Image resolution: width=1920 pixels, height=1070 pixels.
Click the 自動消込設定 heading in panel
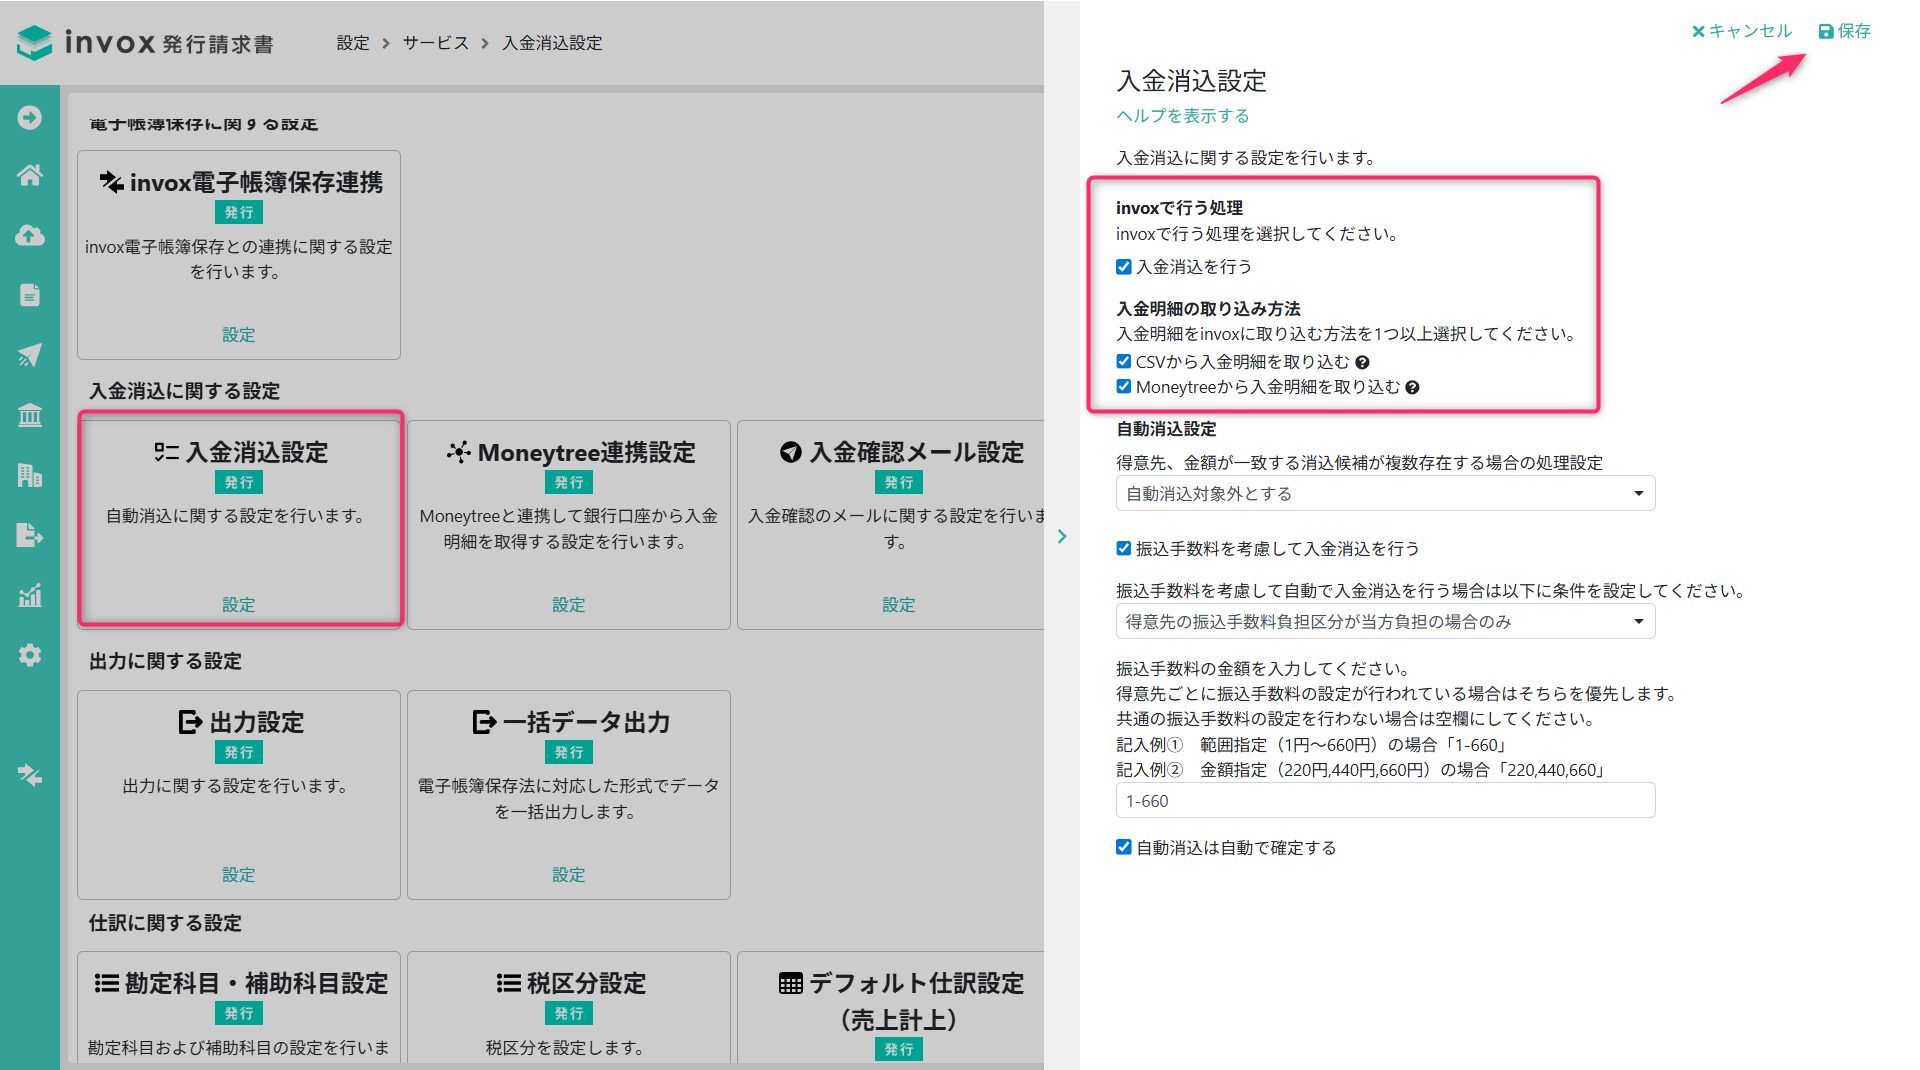tap(1166, 429)
